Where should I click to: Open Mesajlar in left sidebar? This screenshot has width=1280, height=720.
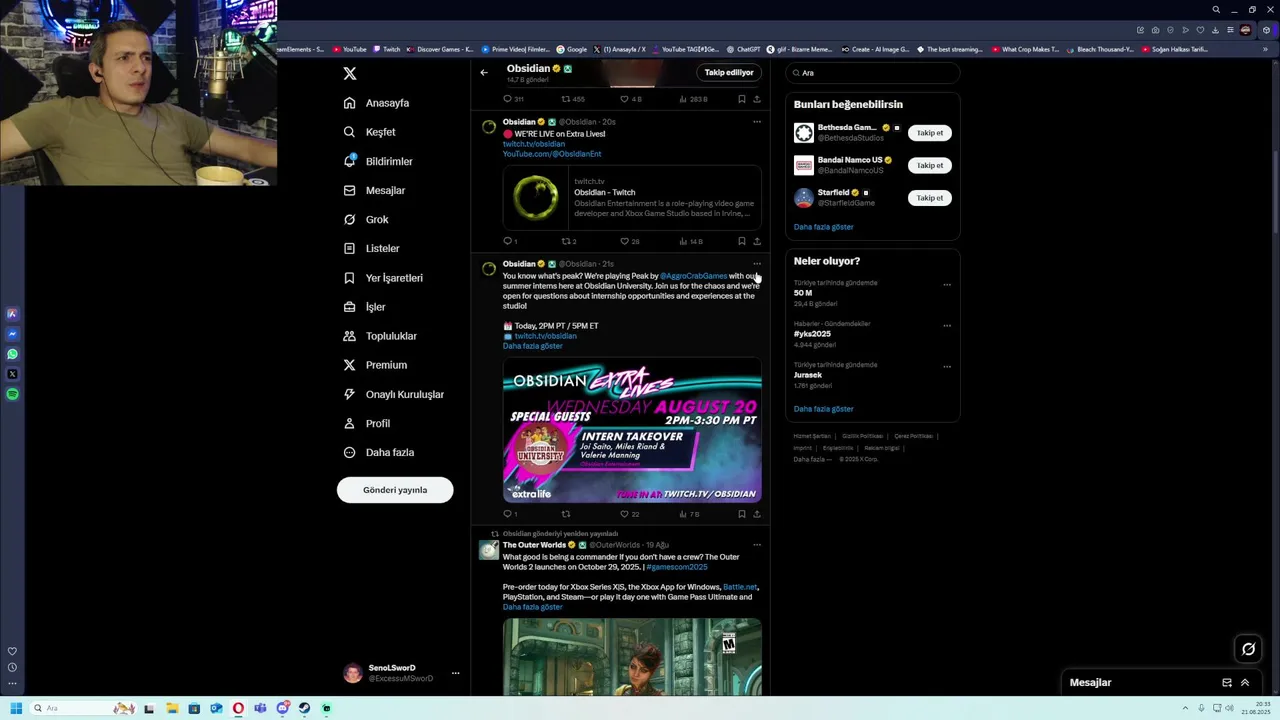374,190
